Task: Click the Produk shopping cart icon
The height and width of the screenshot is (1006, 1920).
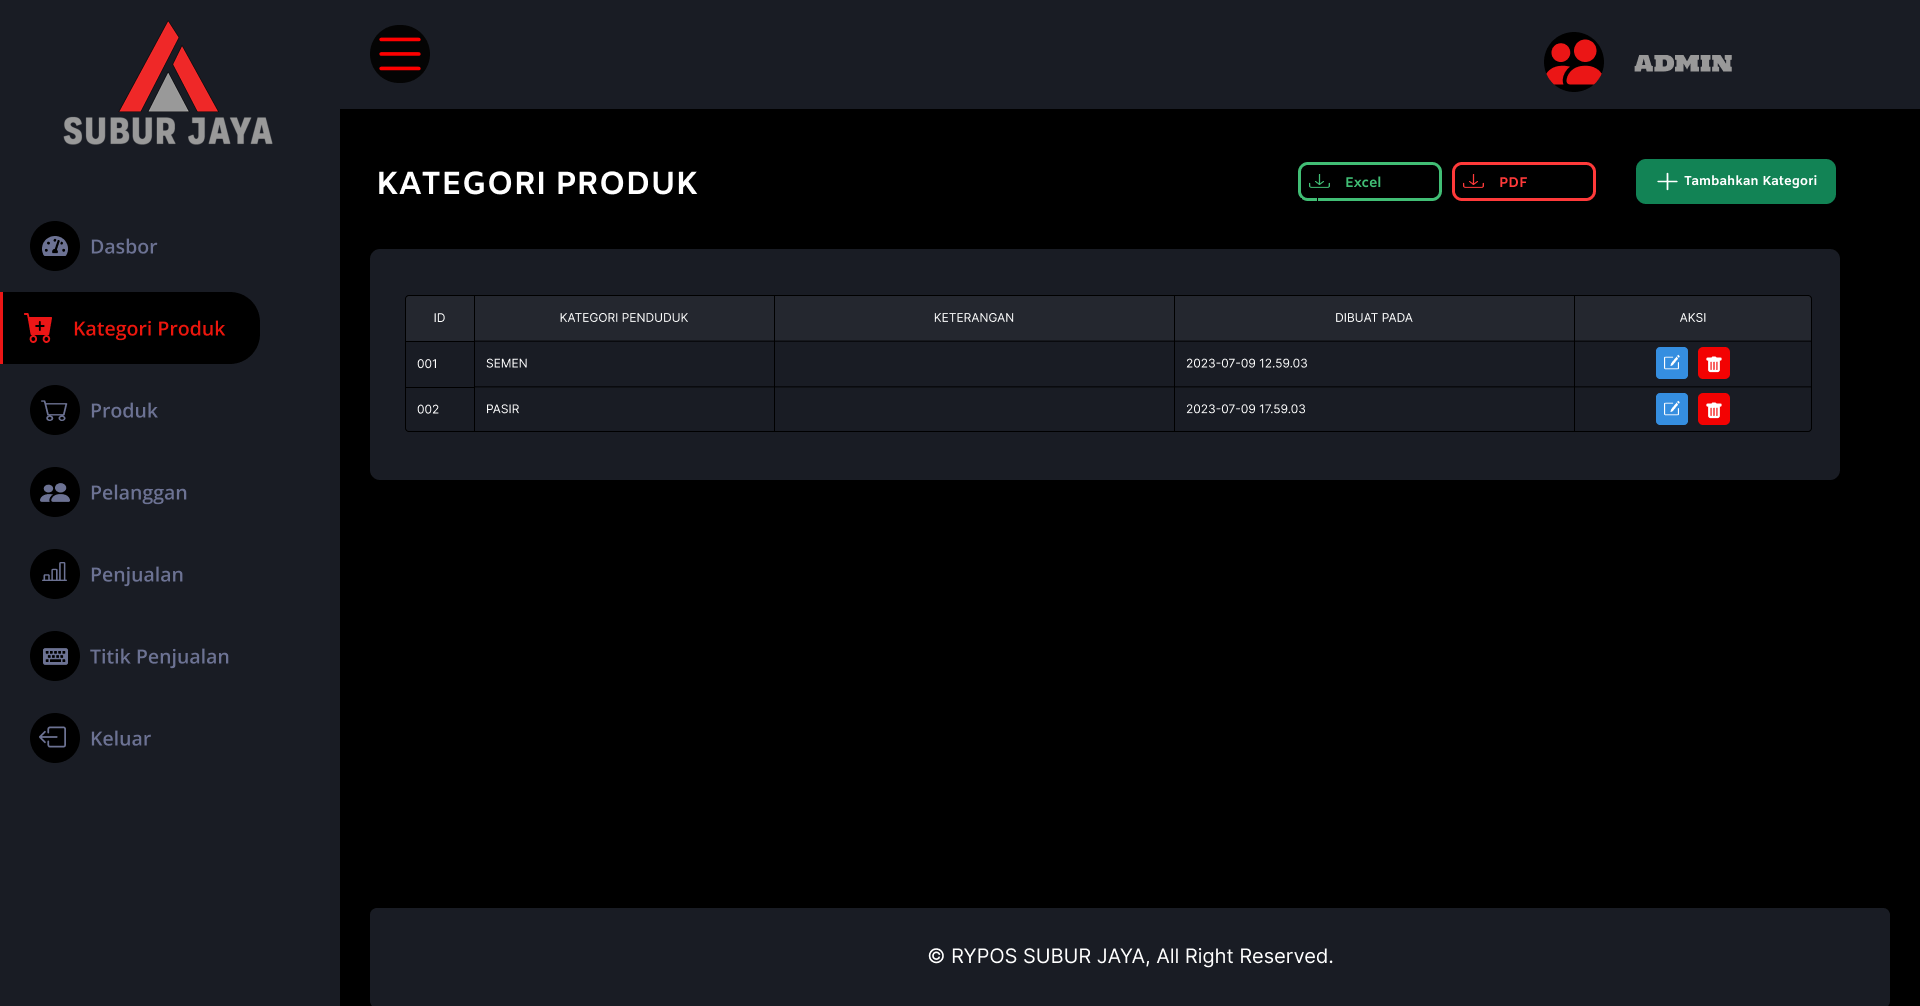Action: point(54,410)
